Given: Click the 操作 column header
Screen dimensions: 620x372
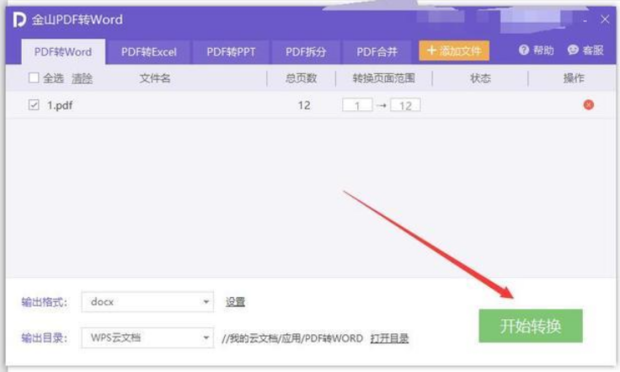Looking at the screenshot, I should point(574,78).
